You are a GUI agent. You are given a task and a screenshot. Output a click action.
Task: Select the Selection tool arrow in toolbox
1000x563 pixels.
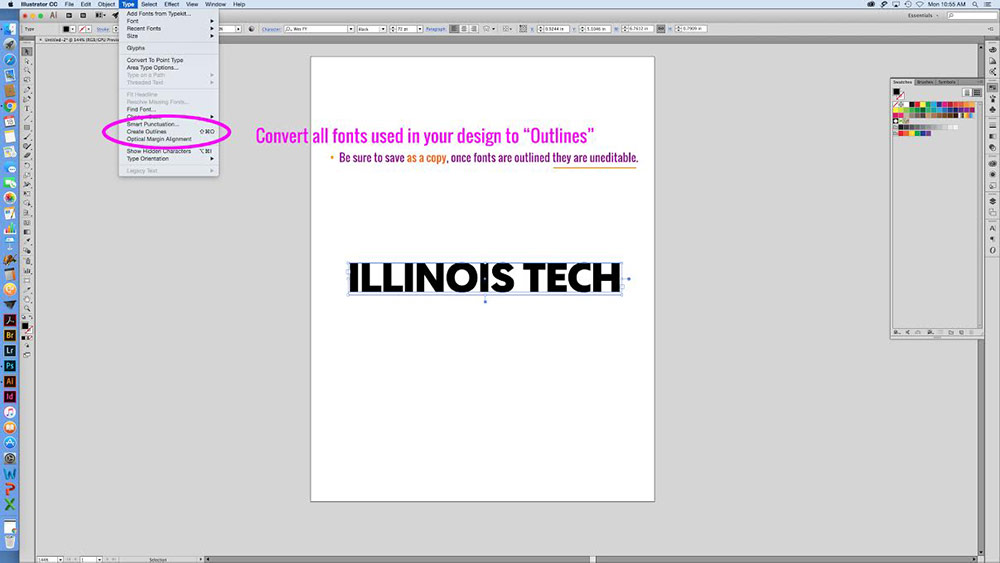point(27,52)
